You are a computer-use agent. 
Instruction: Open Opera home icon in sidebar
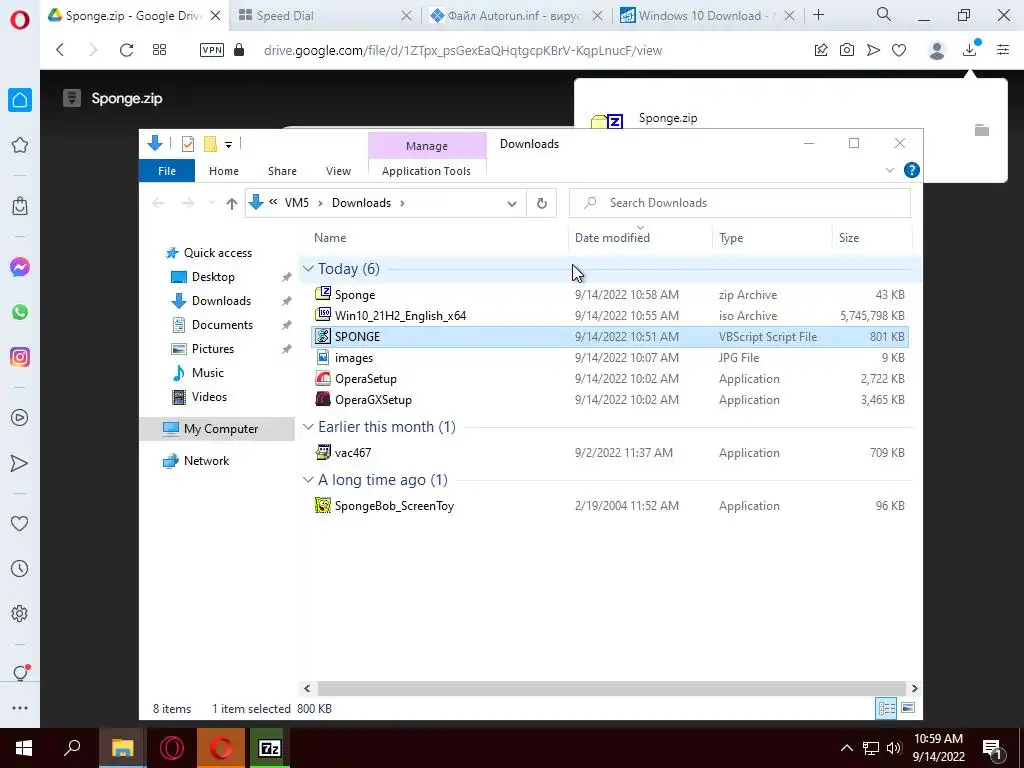click(x=20, y=100)
